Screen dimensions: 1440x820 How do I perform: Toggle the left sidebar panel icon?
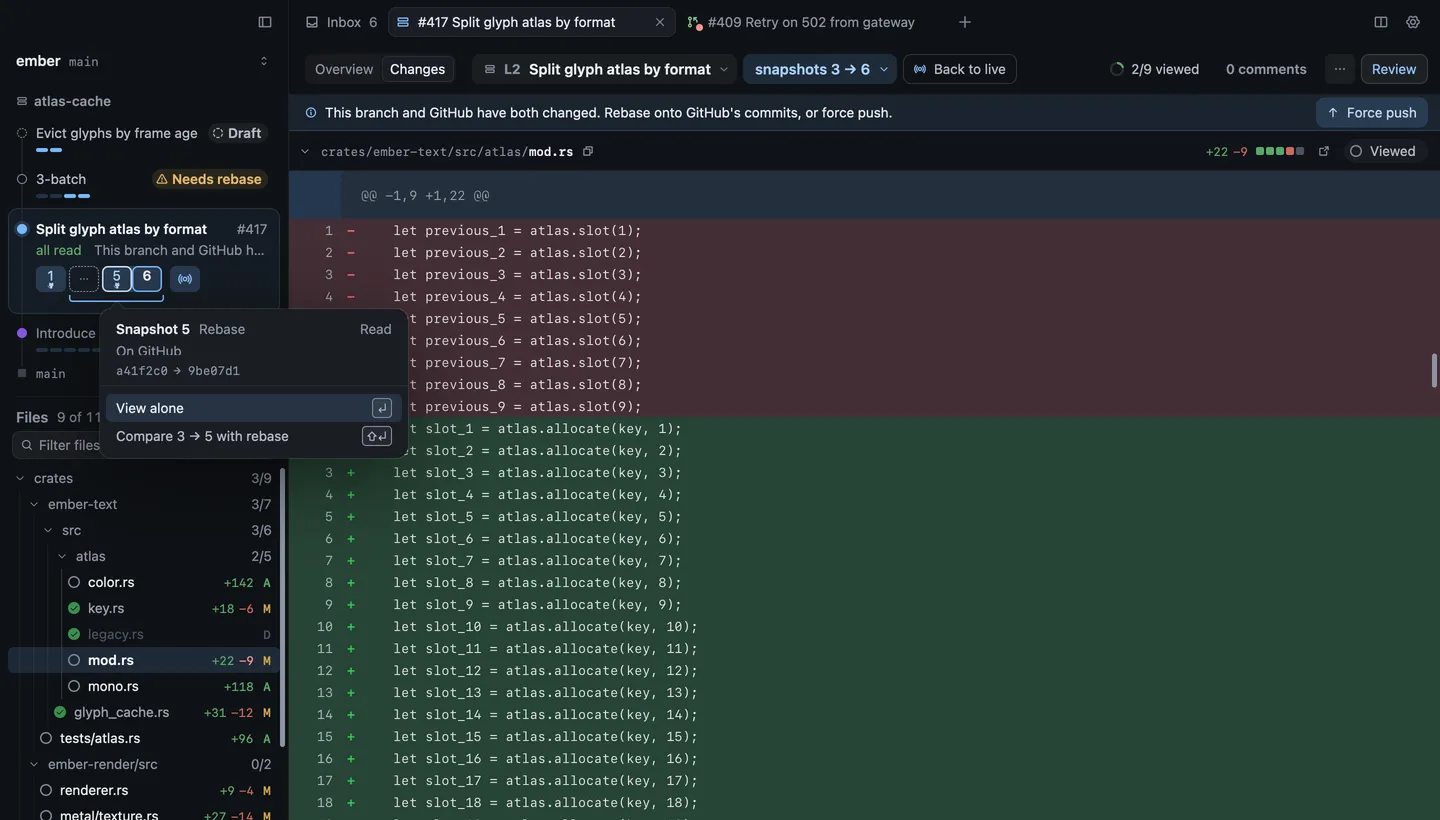coord(265,22)
